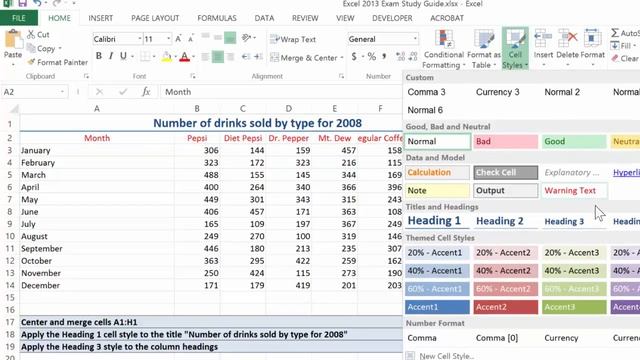The image size is (640, 360).
Task: Select cell containing December
Action: tap(97, 285)
